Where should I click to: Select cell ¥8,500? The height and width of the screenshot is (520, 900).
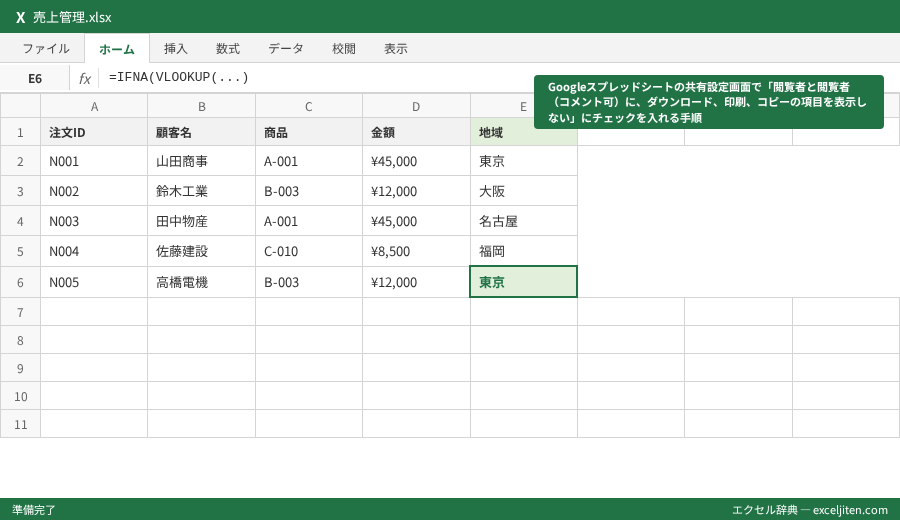416,251
